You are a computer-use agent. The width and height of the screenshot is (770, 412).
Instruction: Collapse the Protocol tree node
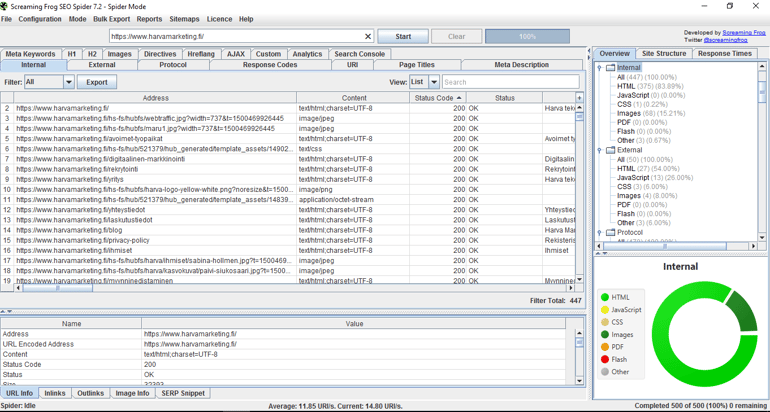coord(600,233)
